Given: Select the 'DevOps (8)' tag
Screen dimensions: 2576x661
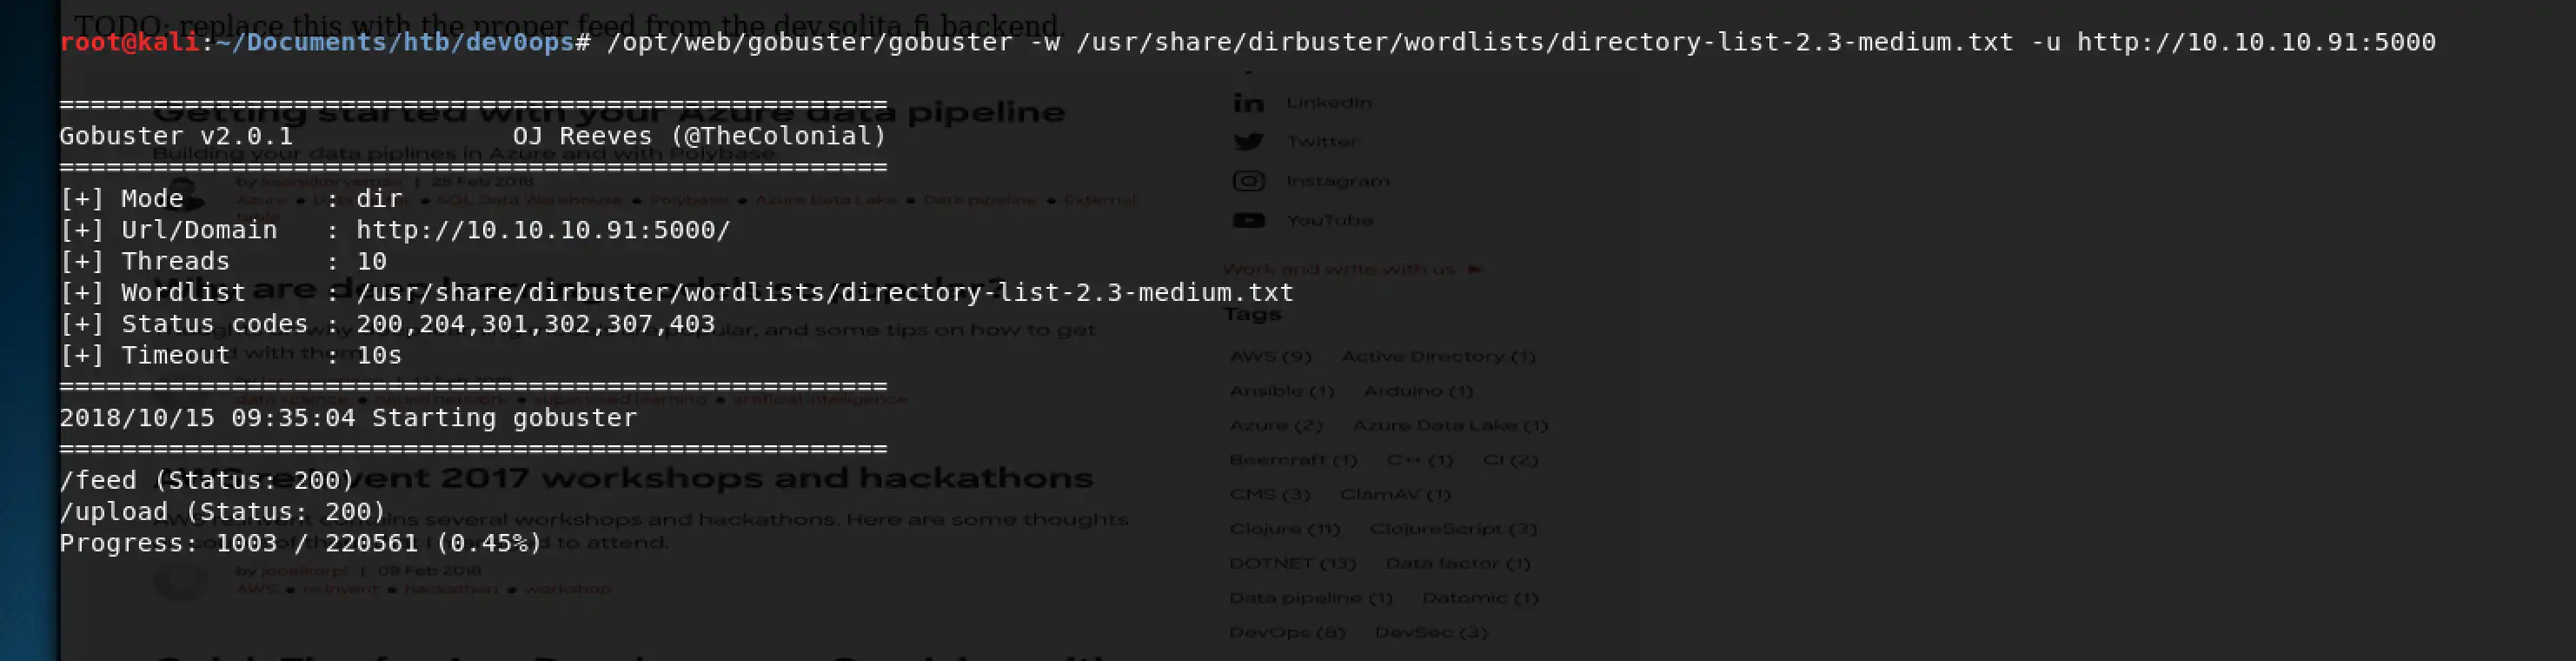Looking at the screenshot, I should click(x=1287, y=632).
